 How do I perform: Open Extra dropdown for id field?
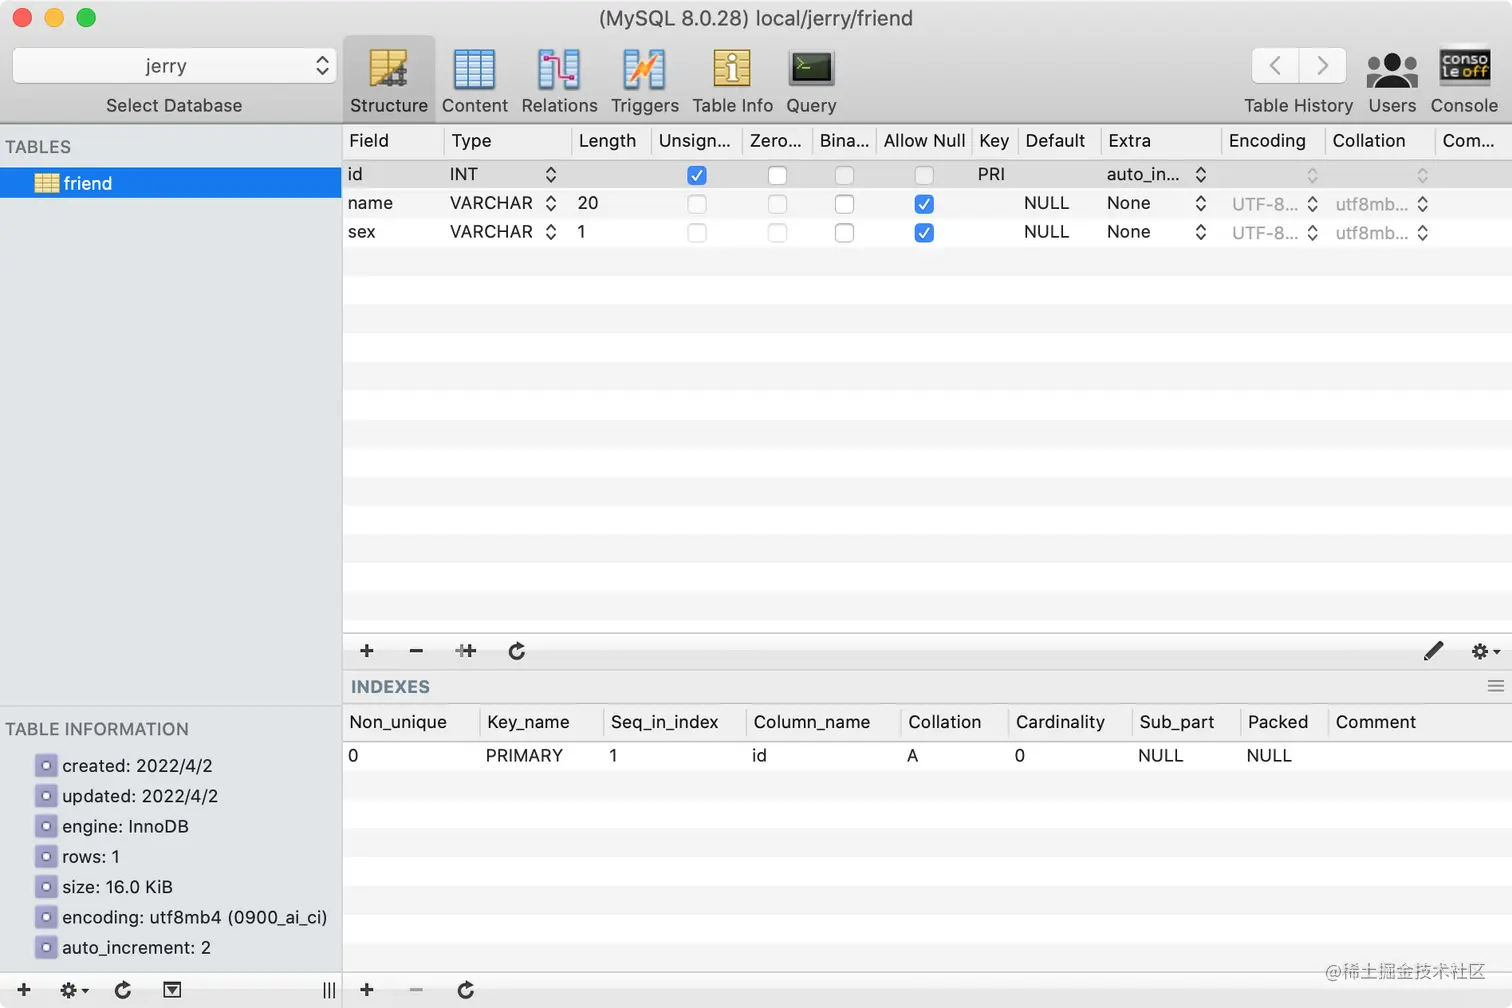[x=1200, y=174]
